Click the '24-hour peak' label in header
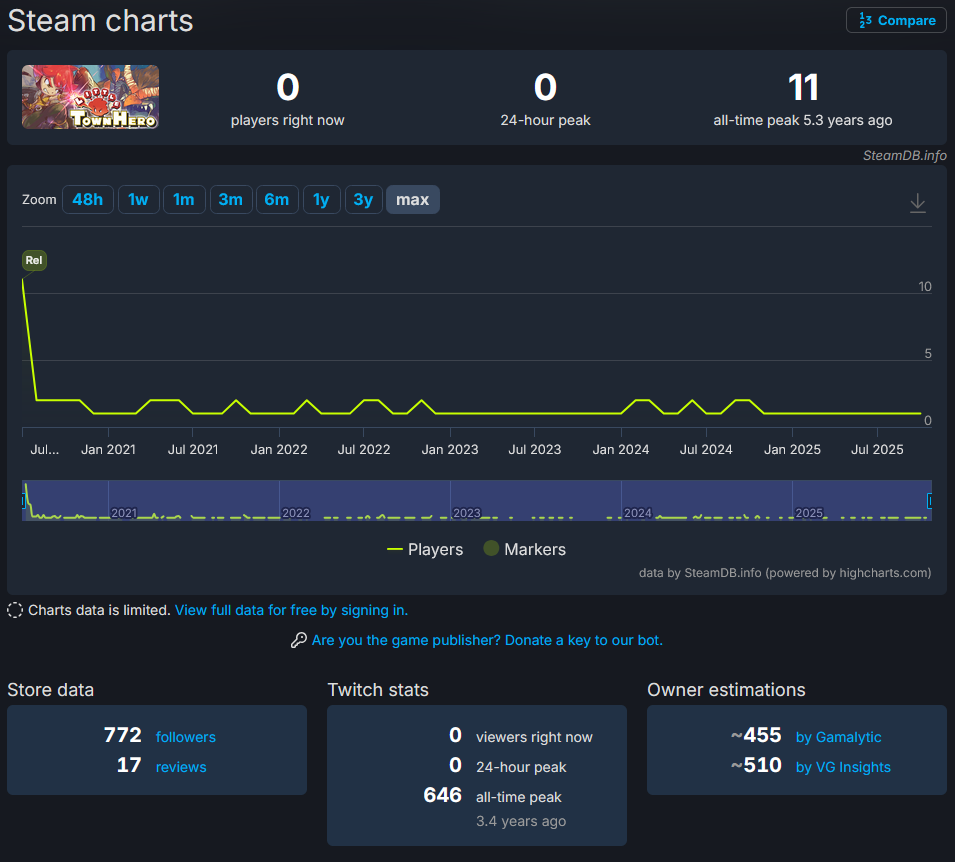The width and height of the screenshot is (955, 862). pyautogui.click(x=545, y=120)
